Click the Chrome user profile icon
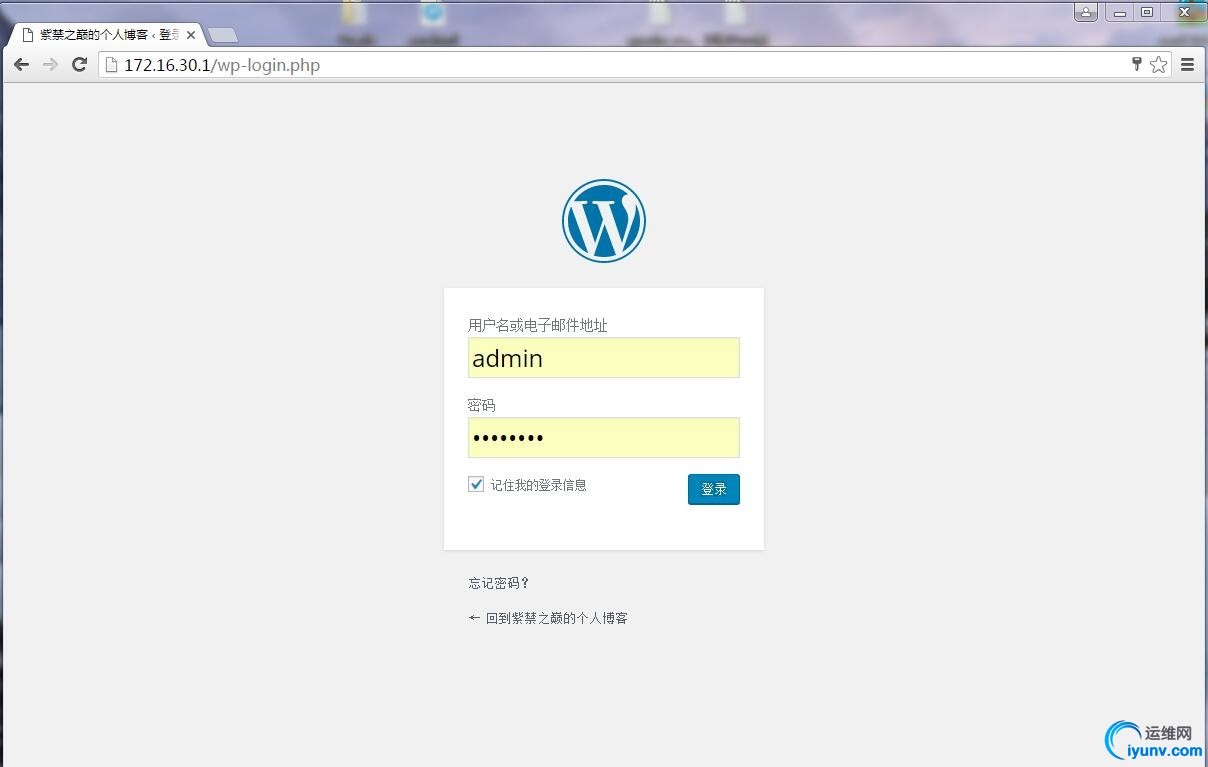Viewport: 1208px width, 767px height. coord(1087,12)
